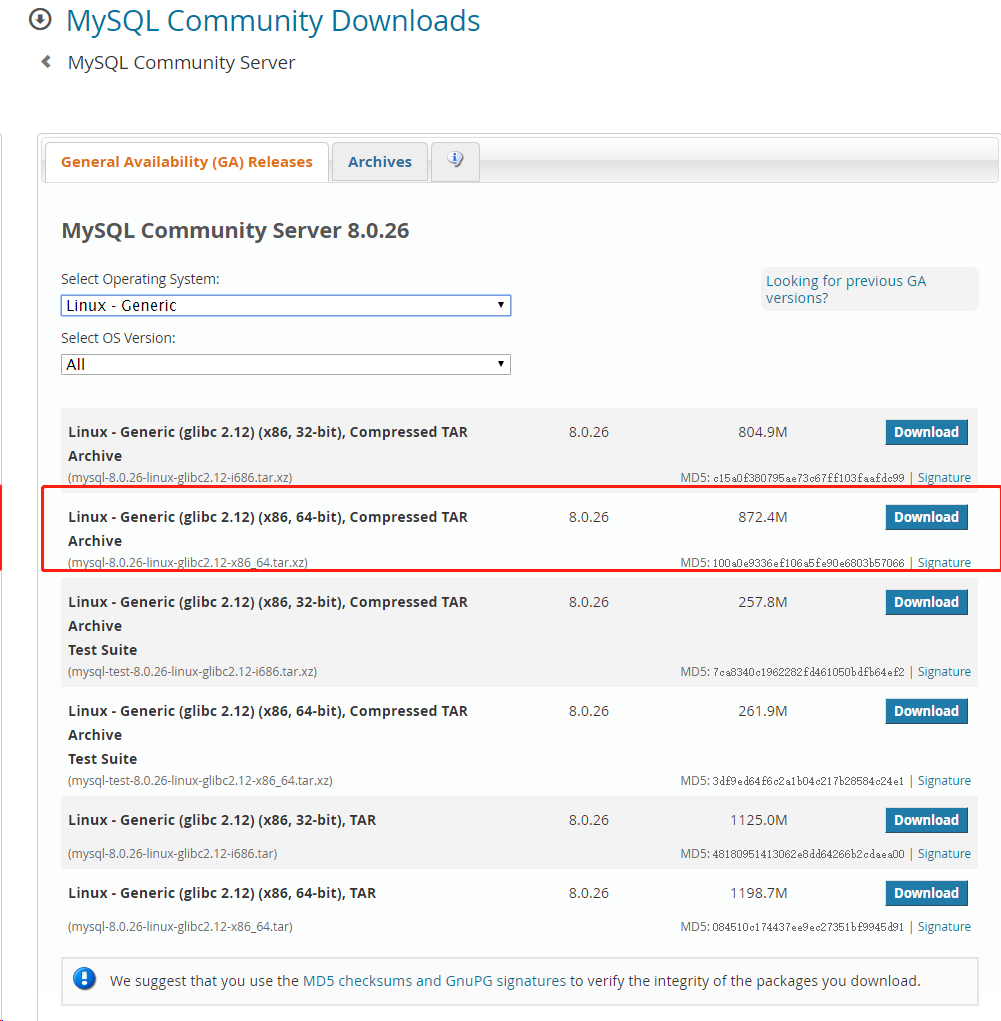The height and width of the screenshot is (1021, 1001).
Task: Open Signature link for mysql-8.0.26-linux-glibc2.12-x86_64.tar.xz
Action: click(944, 562)
